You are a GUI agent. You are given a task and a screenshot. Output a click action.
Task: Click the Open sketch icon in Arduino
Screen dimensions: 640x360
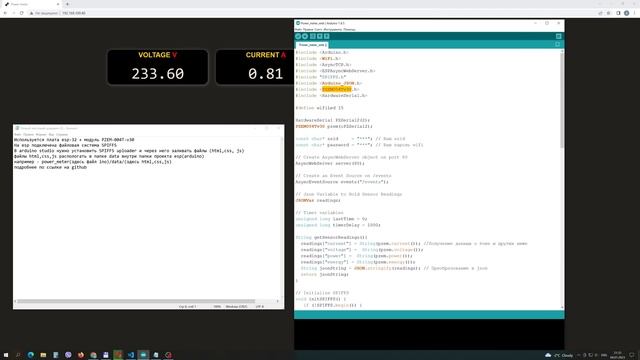pyautogui.click(x=320, y=36)
